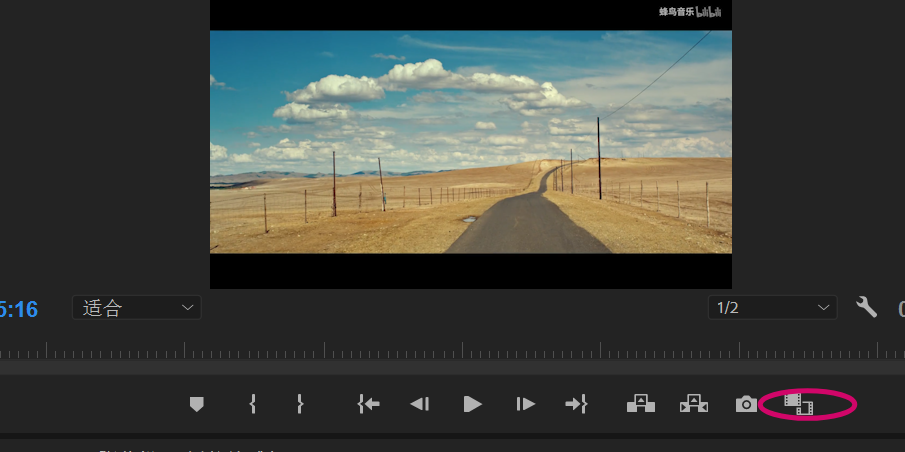Click the zoom scroll bar beneath the ruler
Image resolution: width=905 pixels, height=452 pixels.
[452, 367]
